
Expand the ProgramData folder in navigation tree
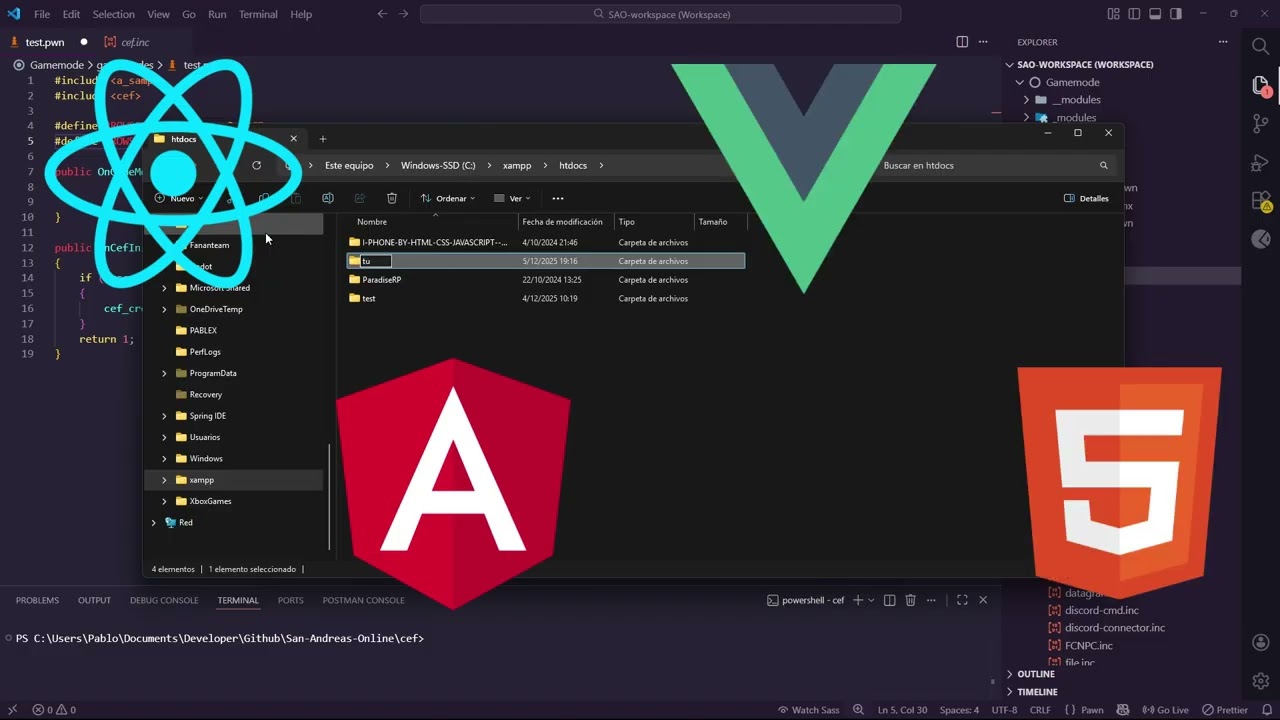[164, 373]
